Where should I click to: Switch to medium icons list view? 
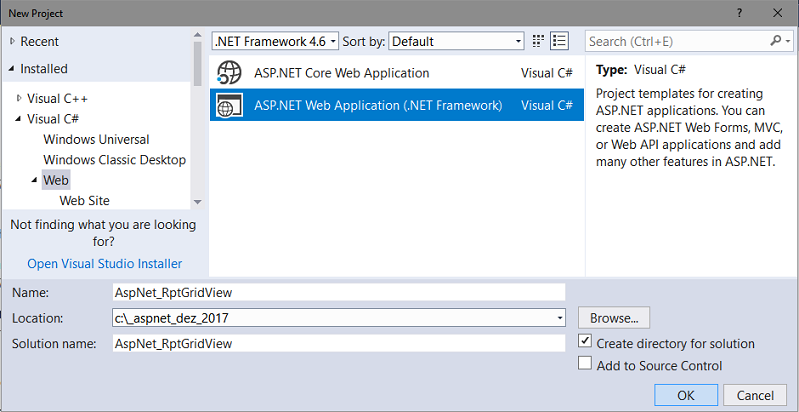(x=560, y=41)
